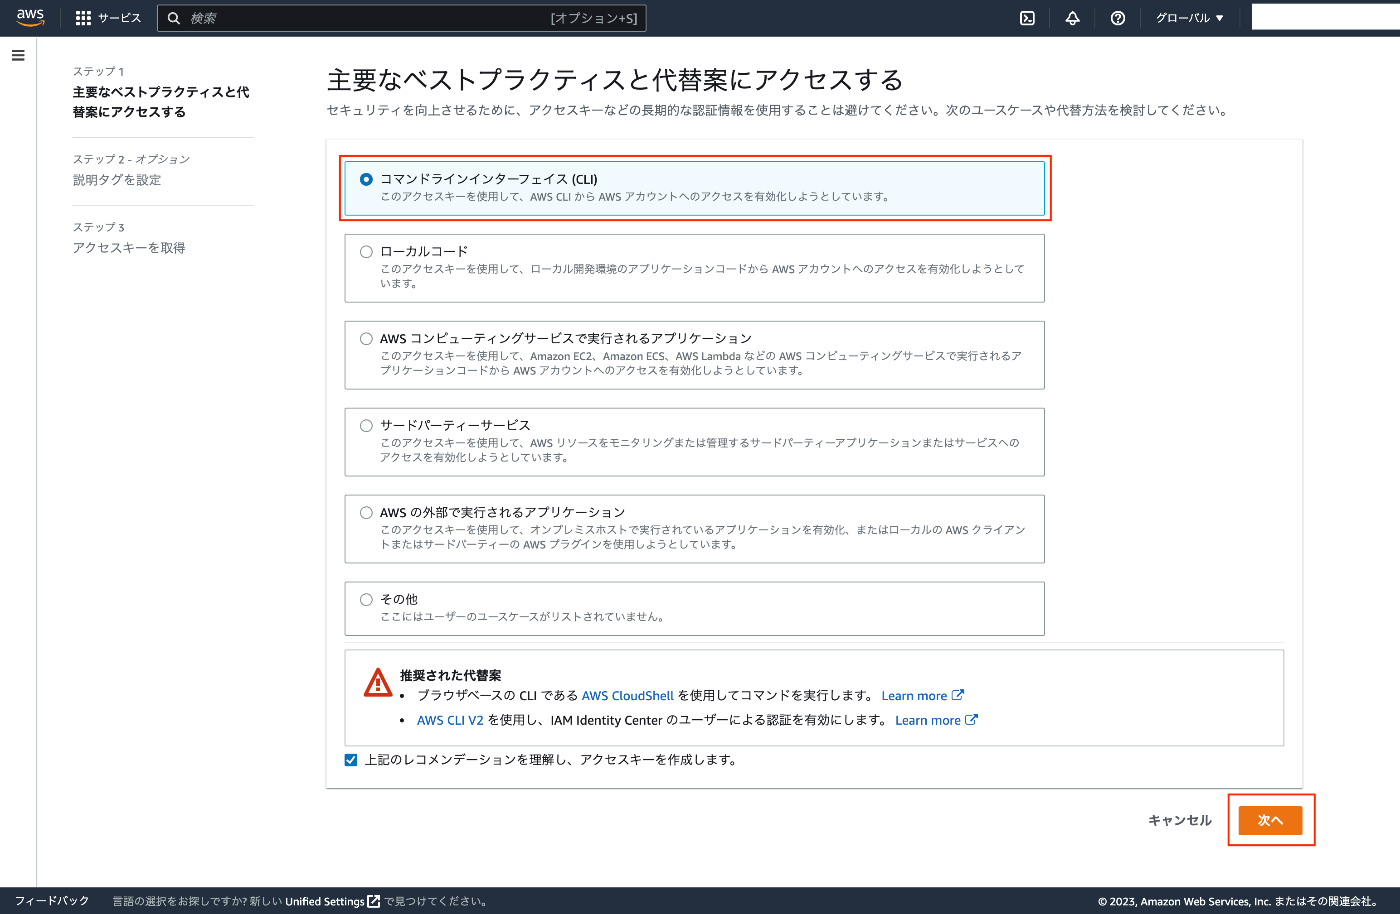Click the search box 検索
Image resolution: width=1400 pixels, height=914 pixels.
401,18
